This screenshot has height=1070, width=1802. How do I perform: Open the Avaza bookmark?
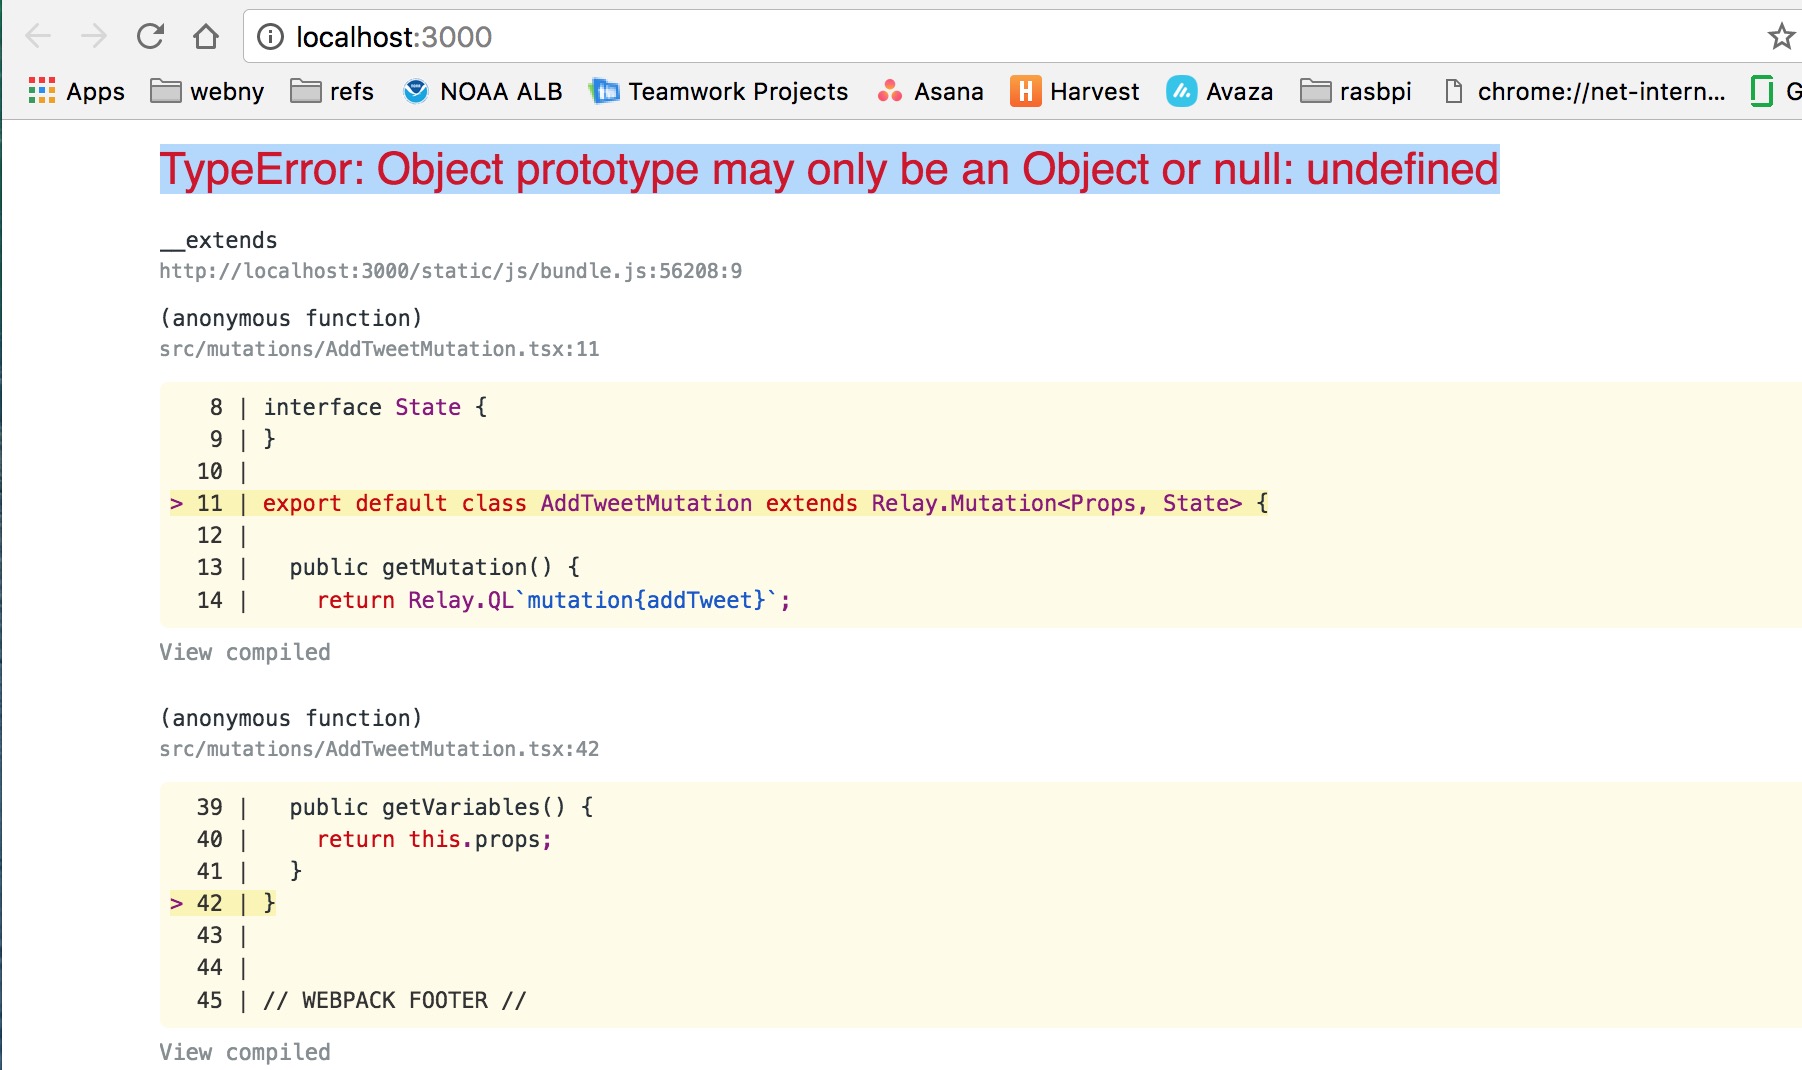pyautogui.click(x=1220, y=91)
